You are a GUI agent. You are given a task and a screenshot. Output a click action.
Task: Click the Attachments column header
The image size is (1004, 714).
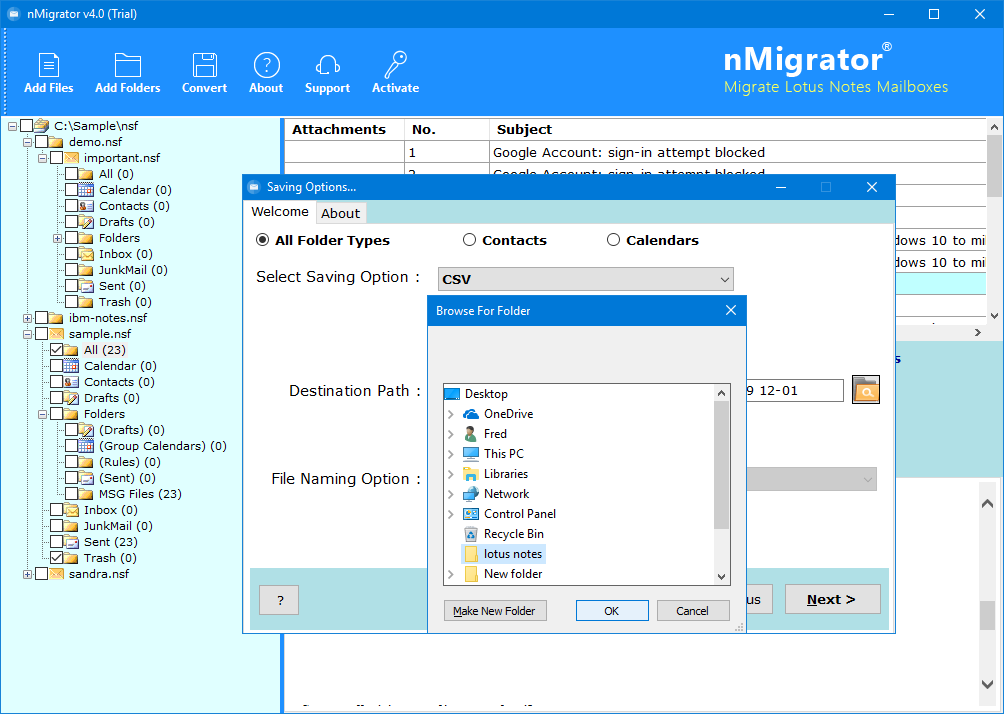344,129
